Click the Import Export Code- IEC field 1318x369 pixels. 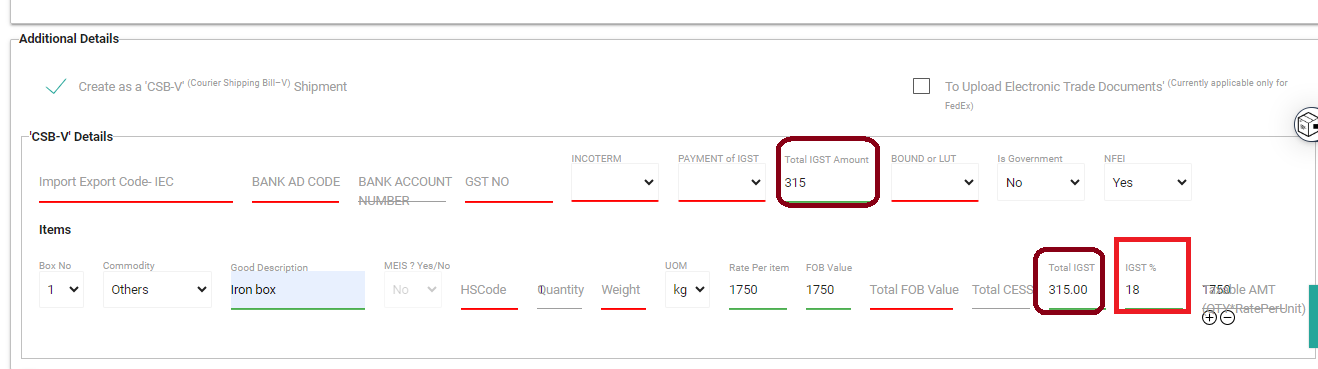click(136, 185)
